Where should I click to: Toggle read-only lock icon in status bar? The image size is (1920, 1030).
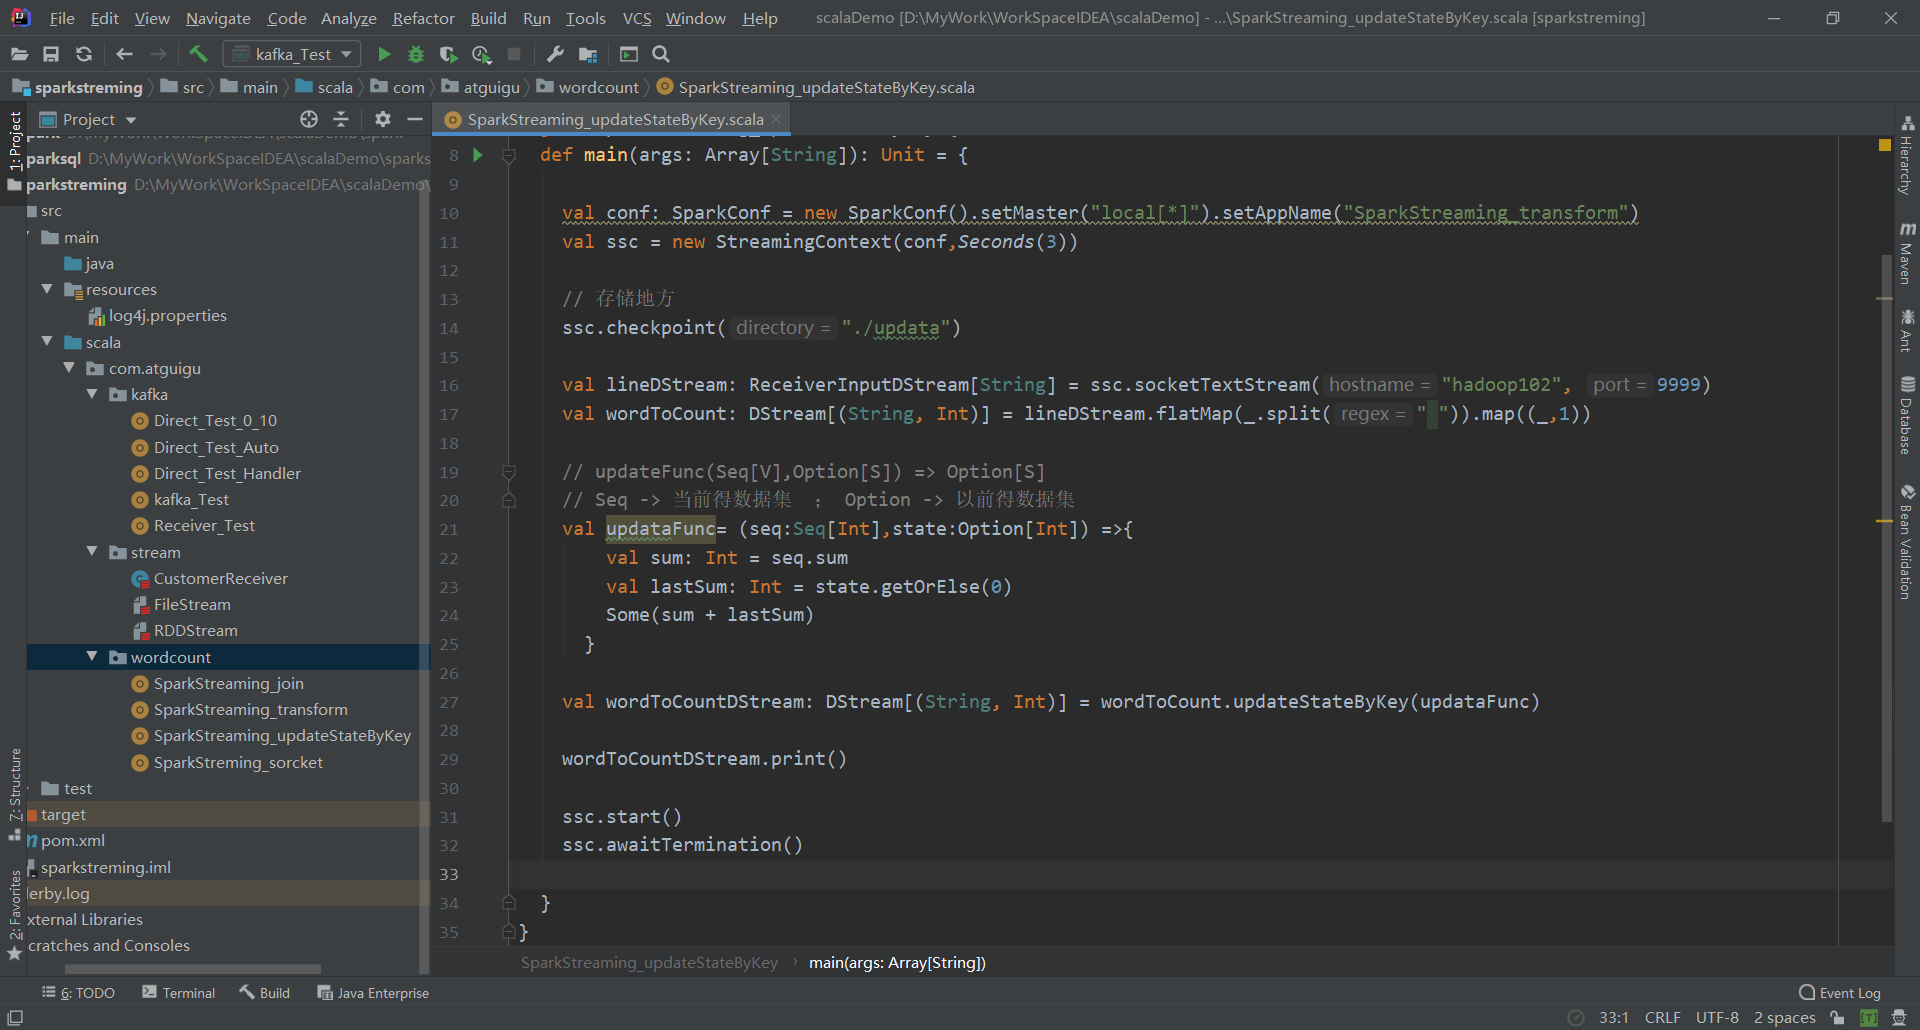(x=1838, y=1017)
